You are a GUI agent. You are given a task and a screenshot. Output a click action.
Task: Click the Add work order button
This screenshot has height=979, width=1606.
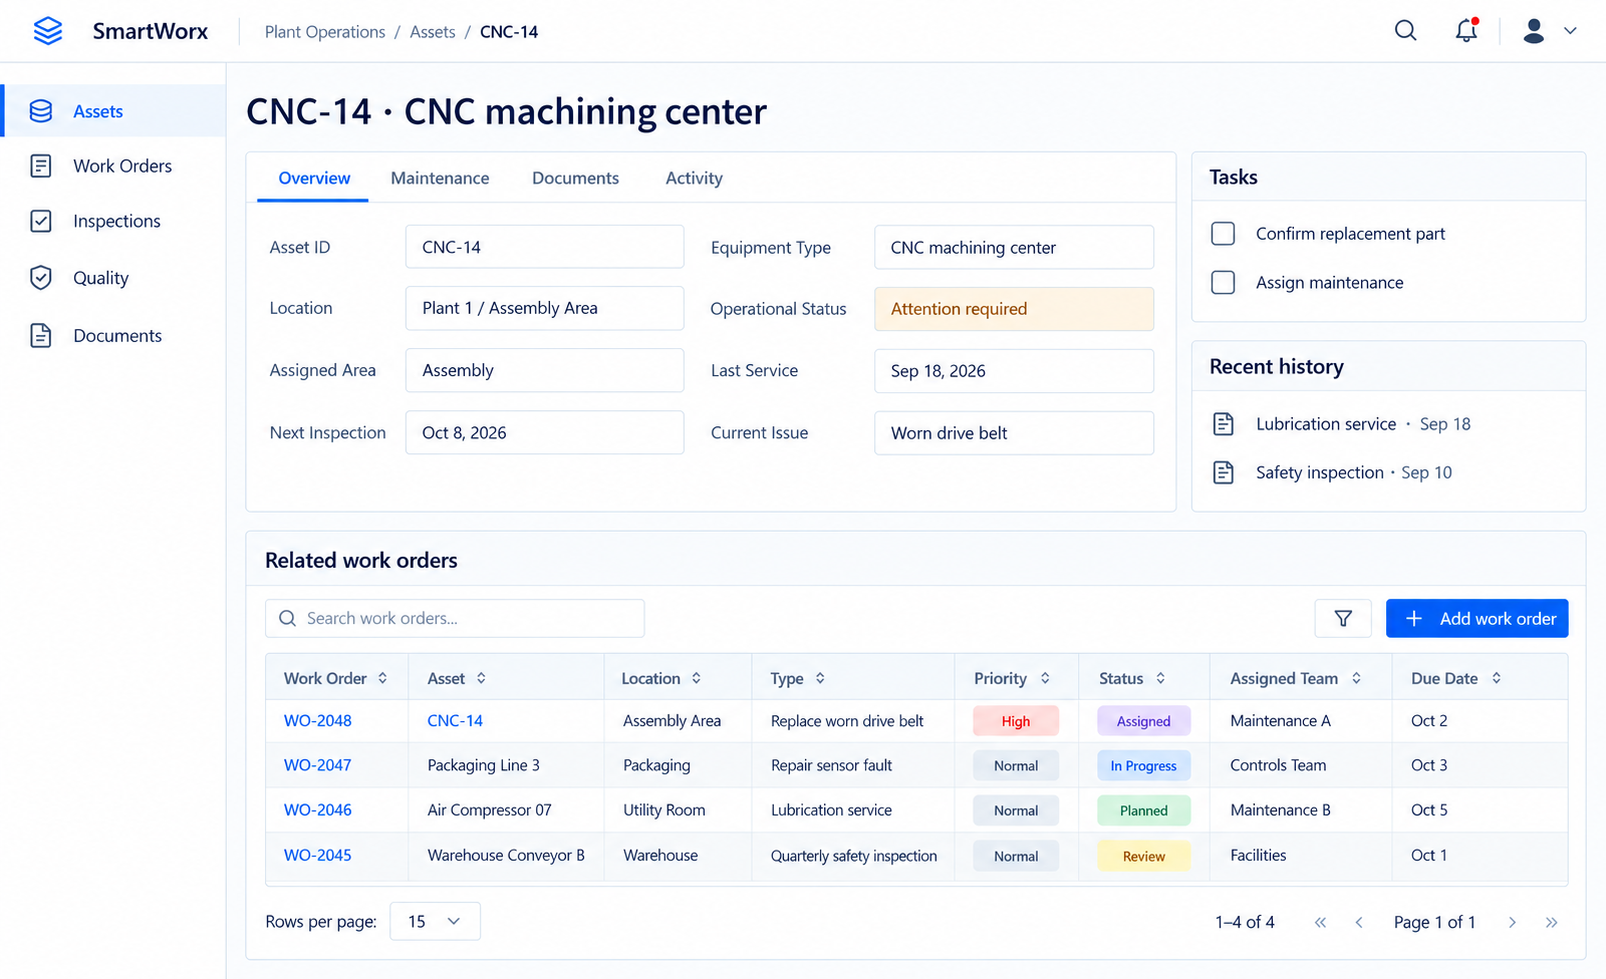click(1477, 619)
